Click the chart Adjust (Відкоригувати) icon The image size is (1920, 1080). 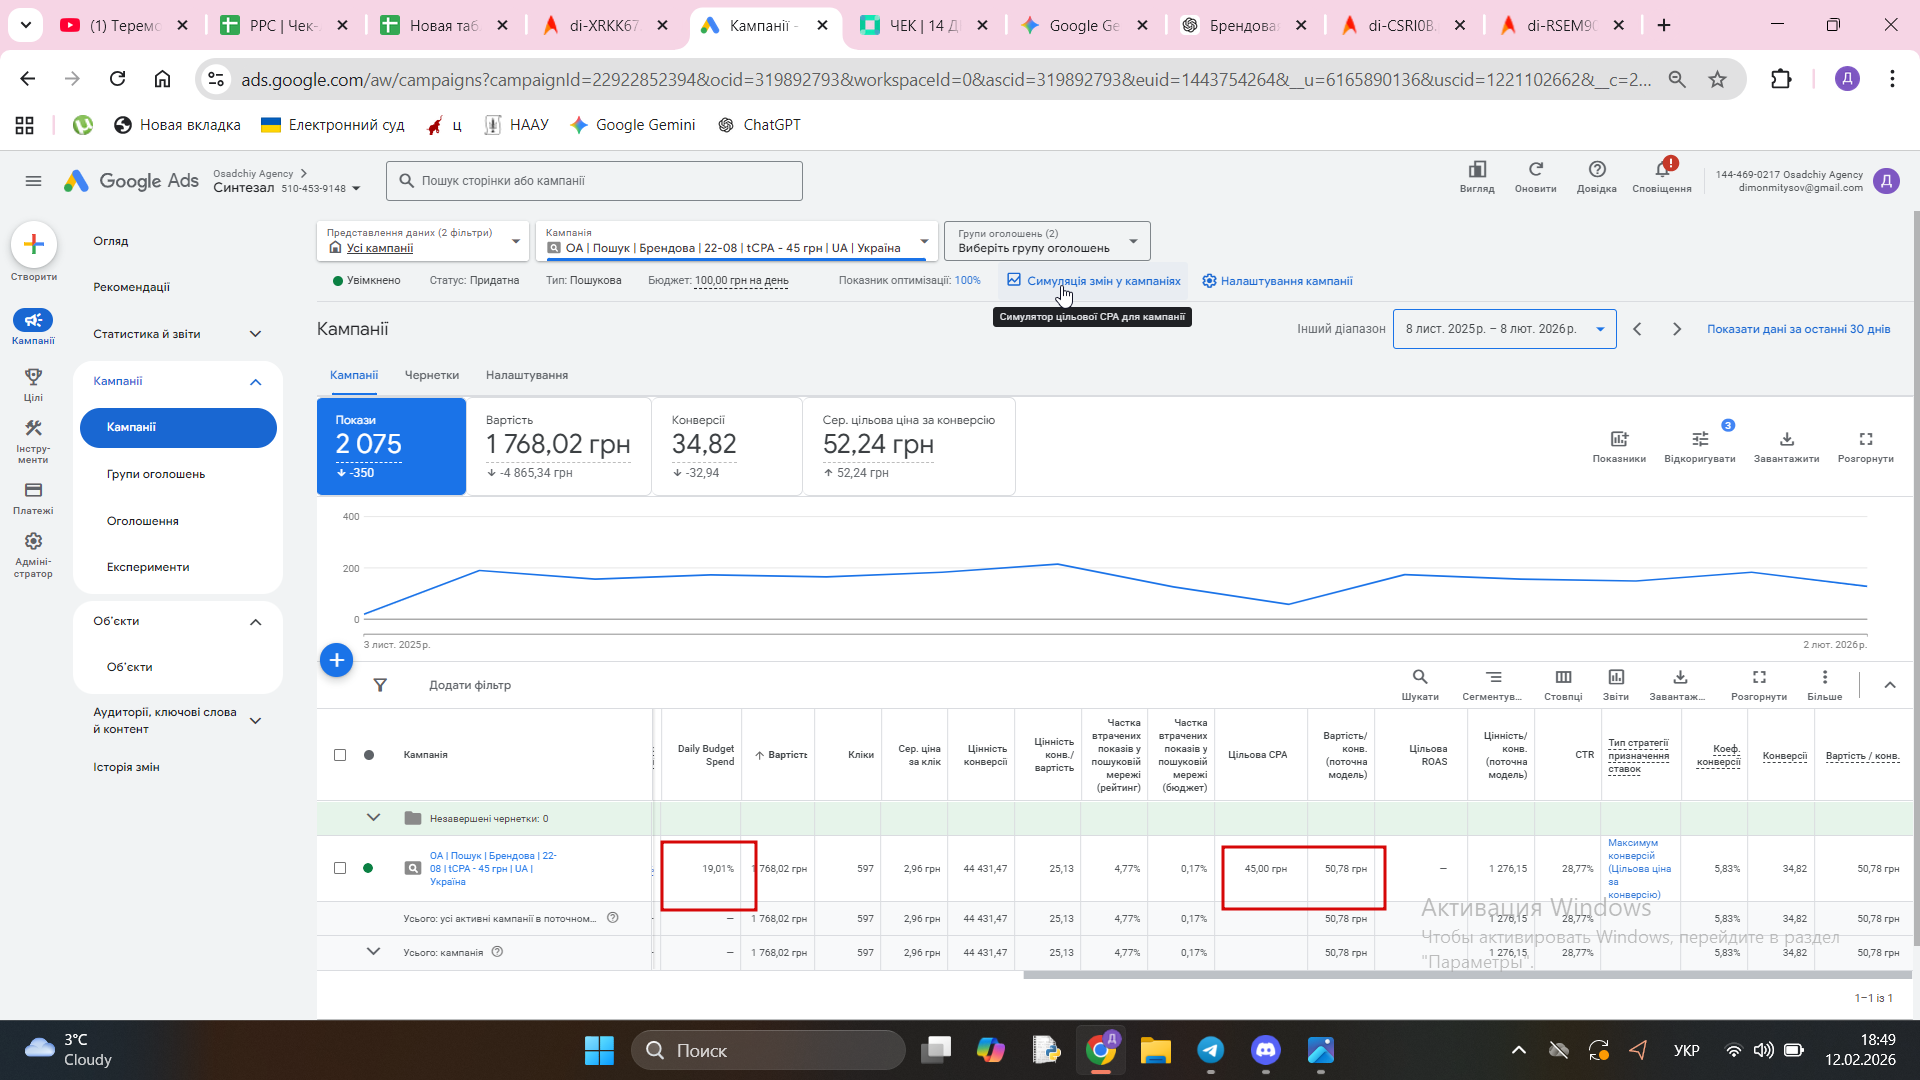(1699, 440)
